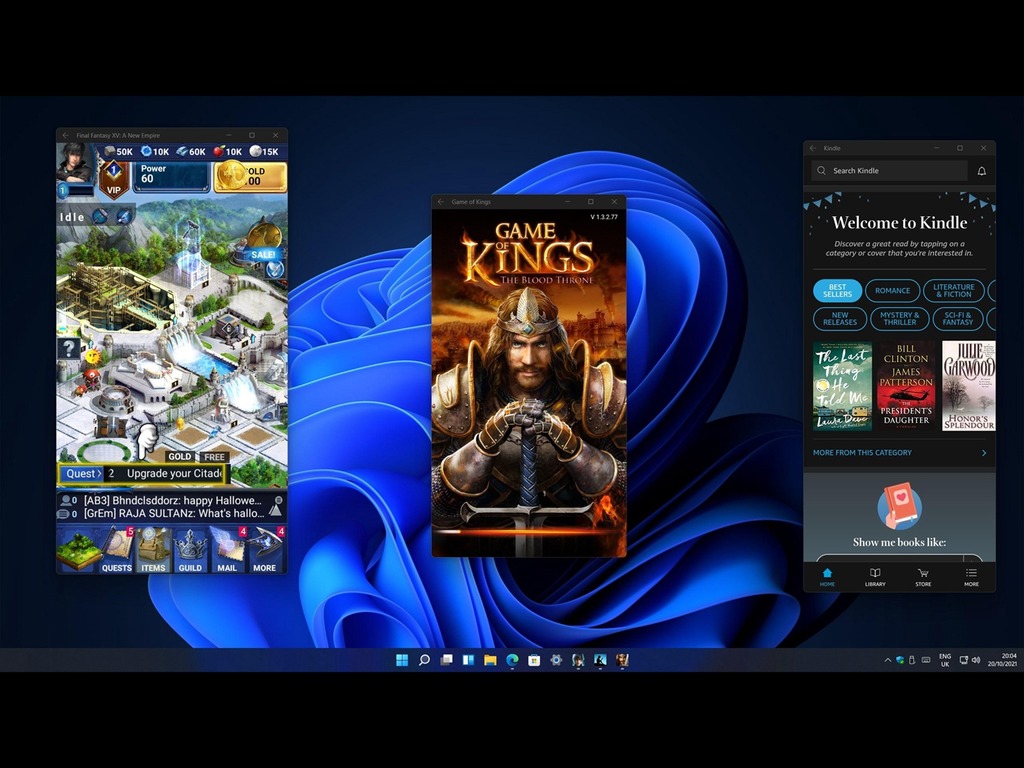Open chat message from Bhndclsddorz
Image resolution: width=1024 pixels, height=768 pixels.
point(173,500)
